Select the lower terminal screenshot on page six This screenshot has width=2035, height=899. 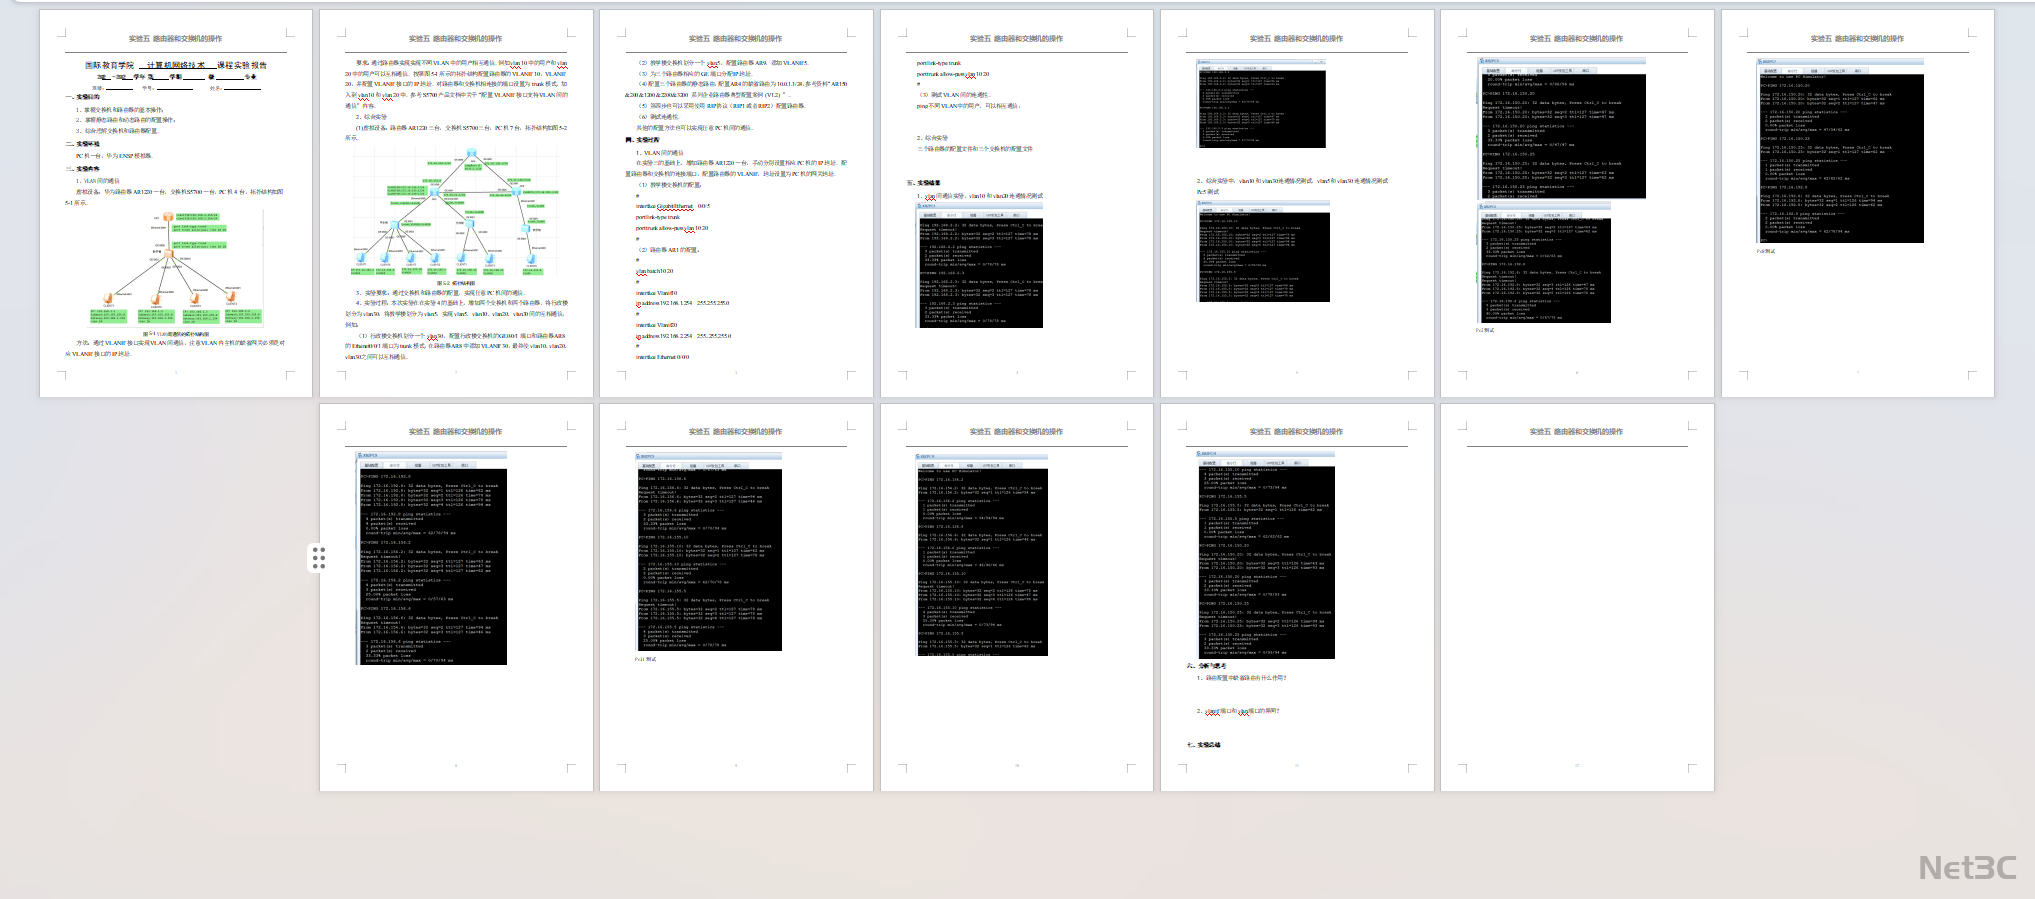click(x=1545, y=263)
